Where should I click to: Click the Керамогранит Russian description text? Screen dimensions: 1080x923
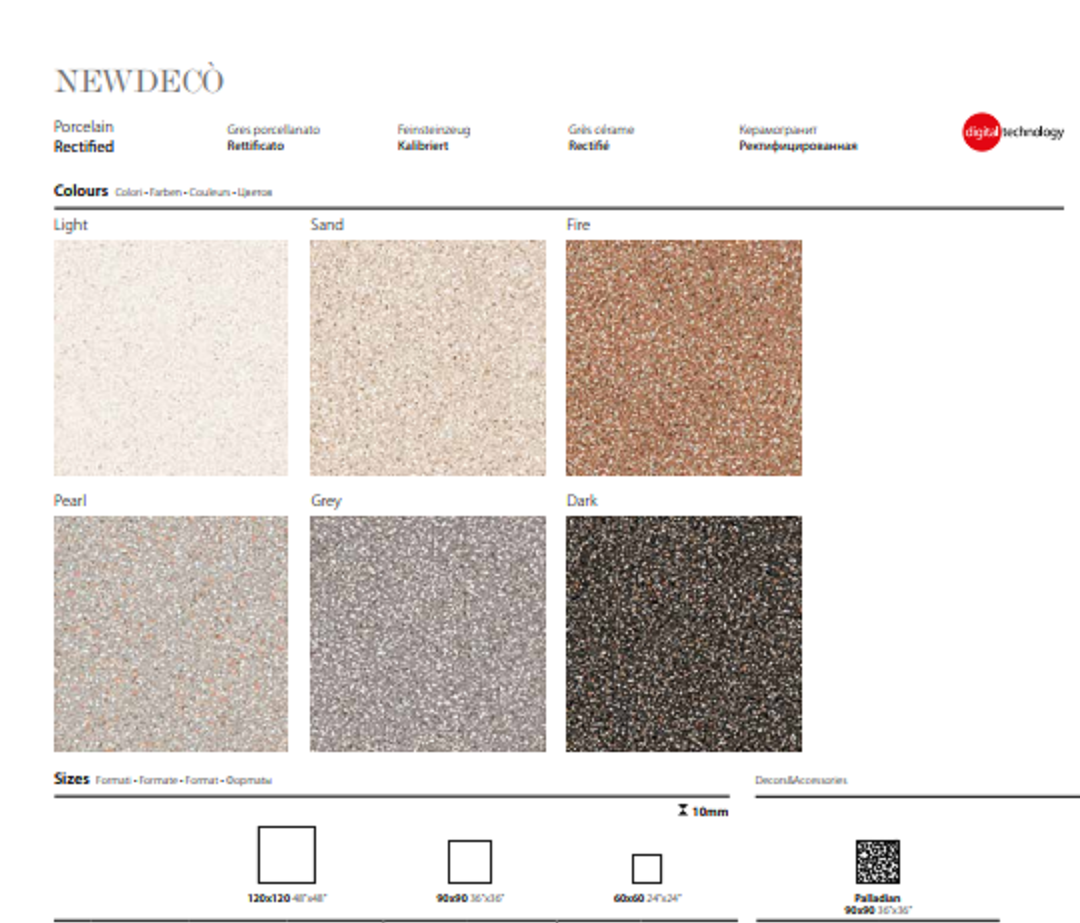[797, 138]
